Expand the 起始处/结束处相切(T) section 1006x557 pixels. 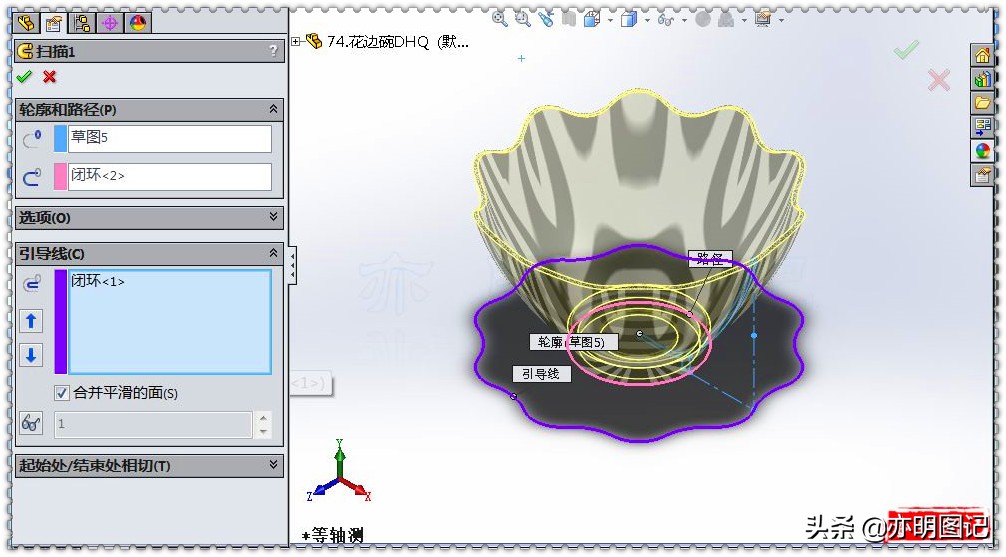tap(273, 465)
